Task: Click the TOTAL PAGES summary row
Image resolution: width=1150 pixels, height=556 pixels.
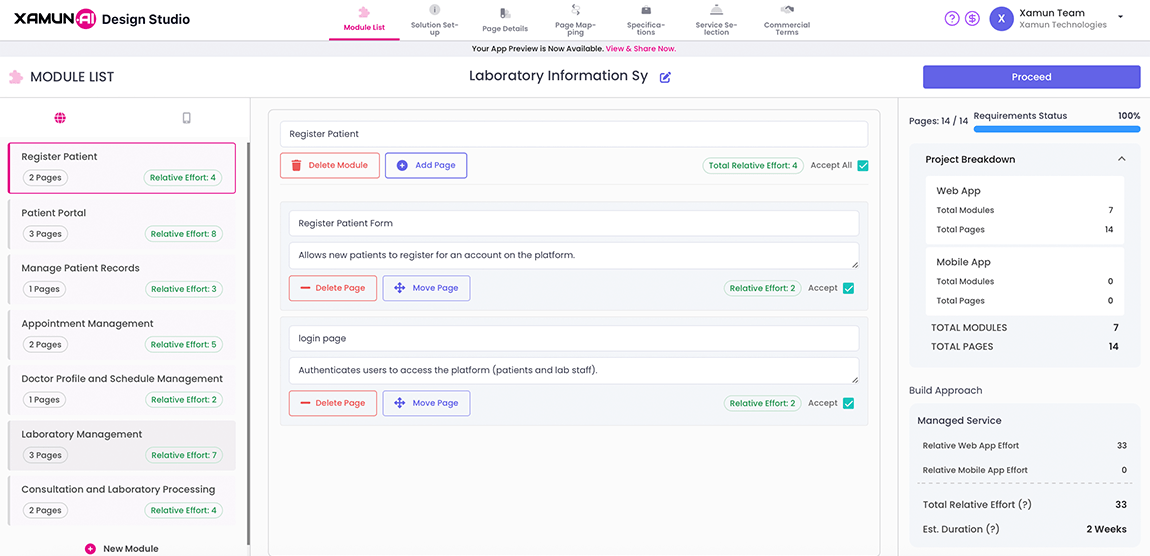Action: (x=1025, y=346)
